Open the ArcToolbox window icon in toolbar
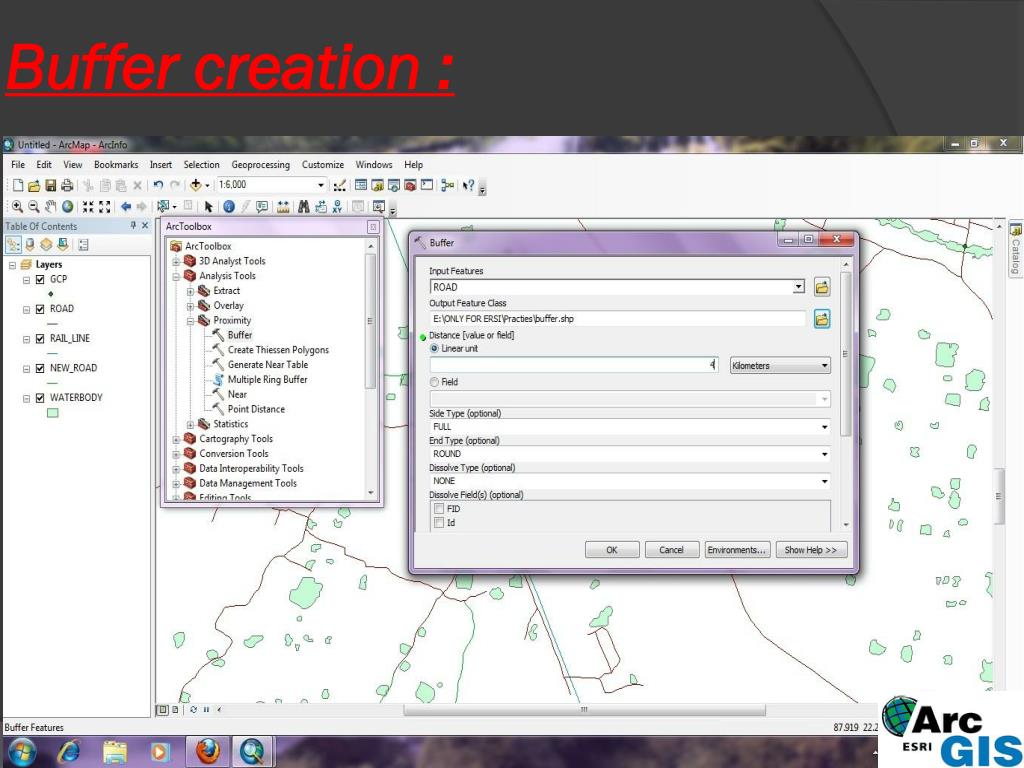This screenshot has height=768, width=1024. tap(410, 185)
